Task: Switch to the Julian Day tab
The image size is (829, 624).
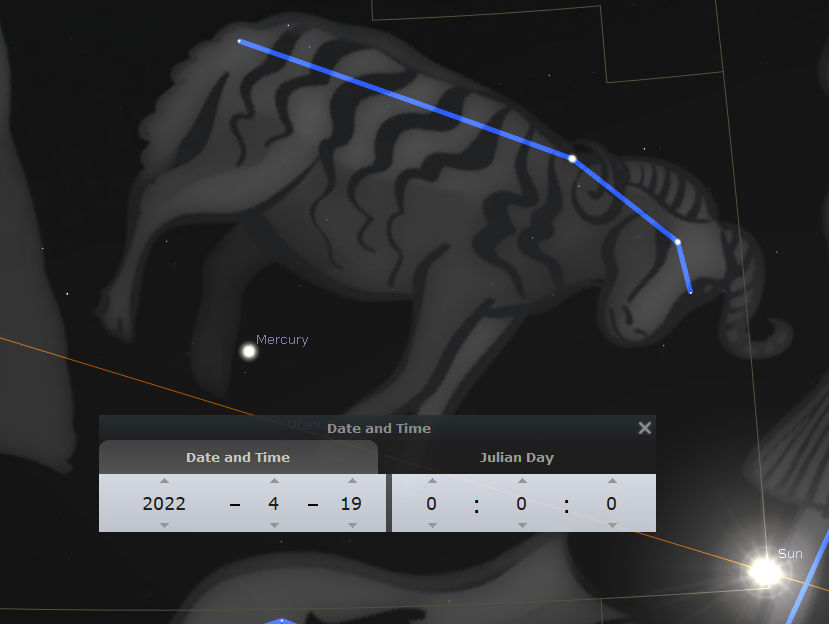Action: 517,457
